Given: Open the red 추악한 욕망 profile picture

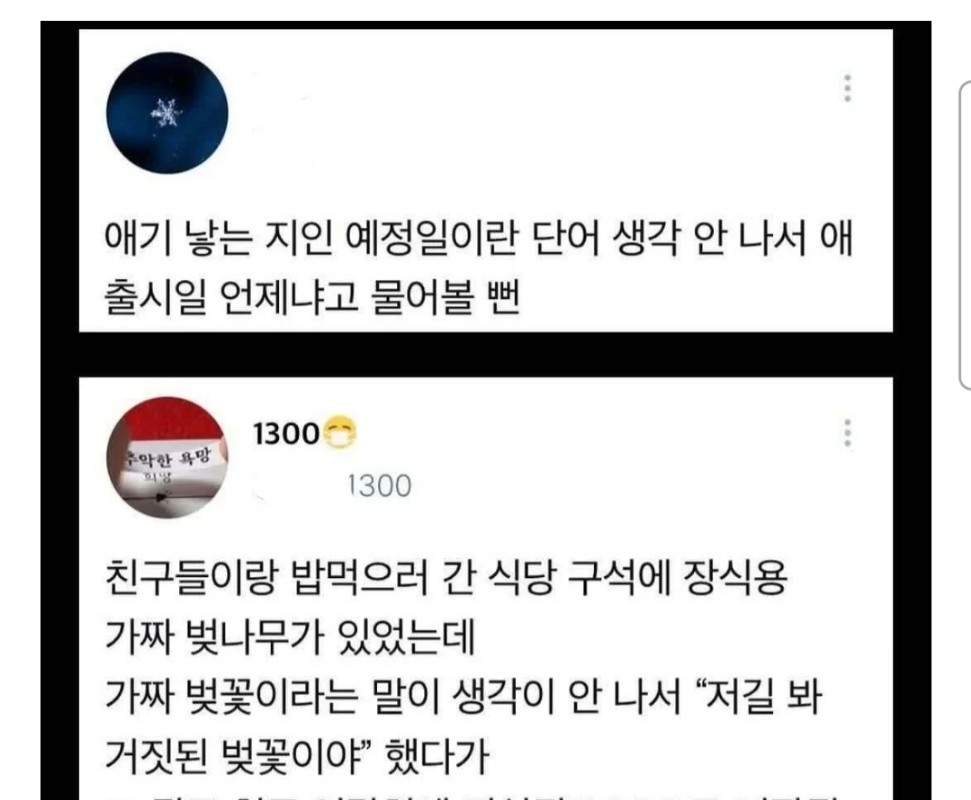Looking at the screenshot, I should [x=167, y=458].
